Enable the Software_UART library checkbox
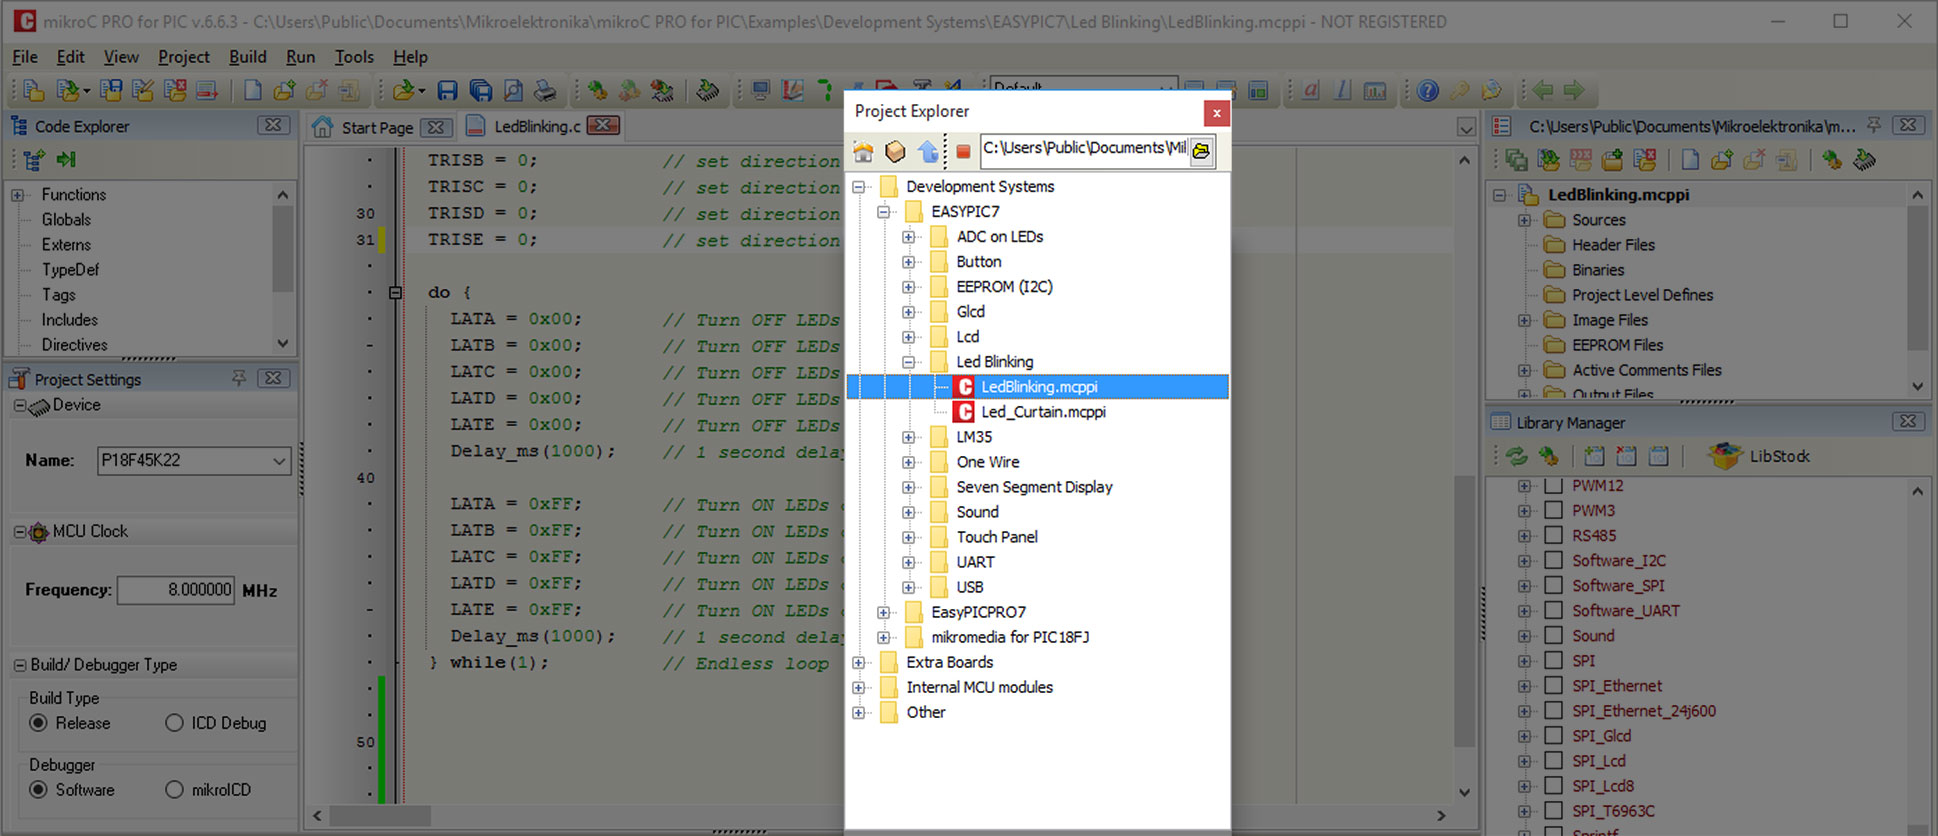The width and height of the screenshot is (1938, 836). [1553, 610]
